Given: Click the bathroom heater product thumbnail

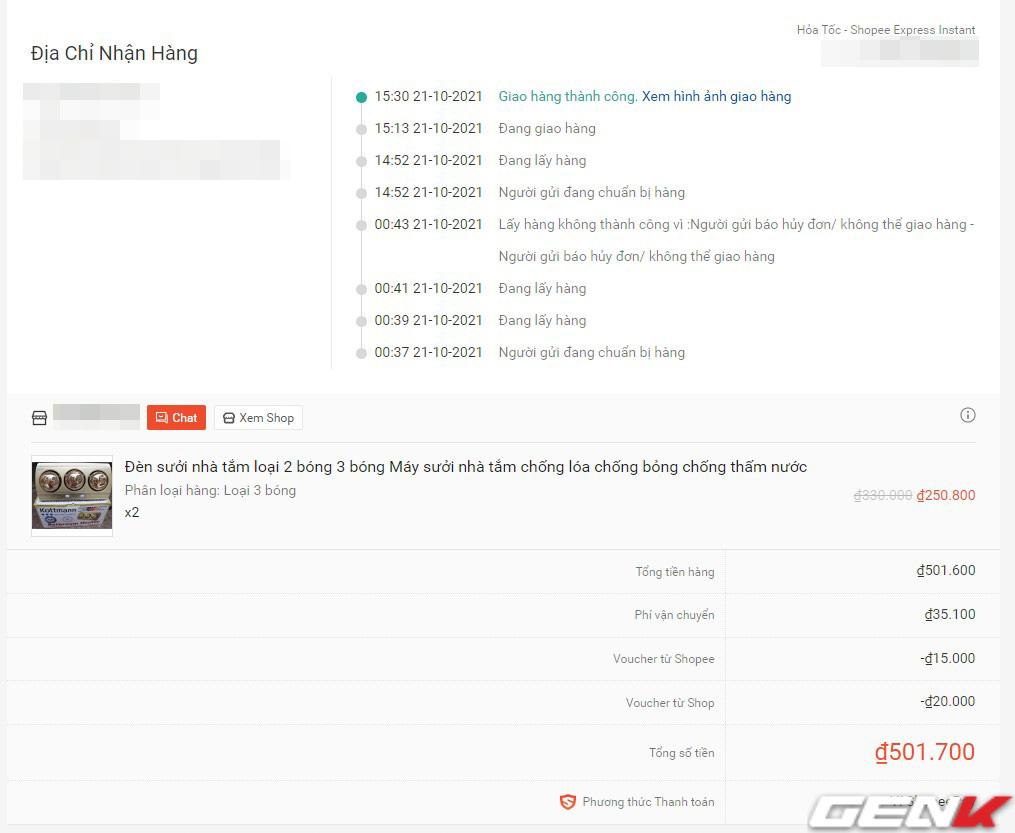Looking at the screenshot, I should 72,496.
